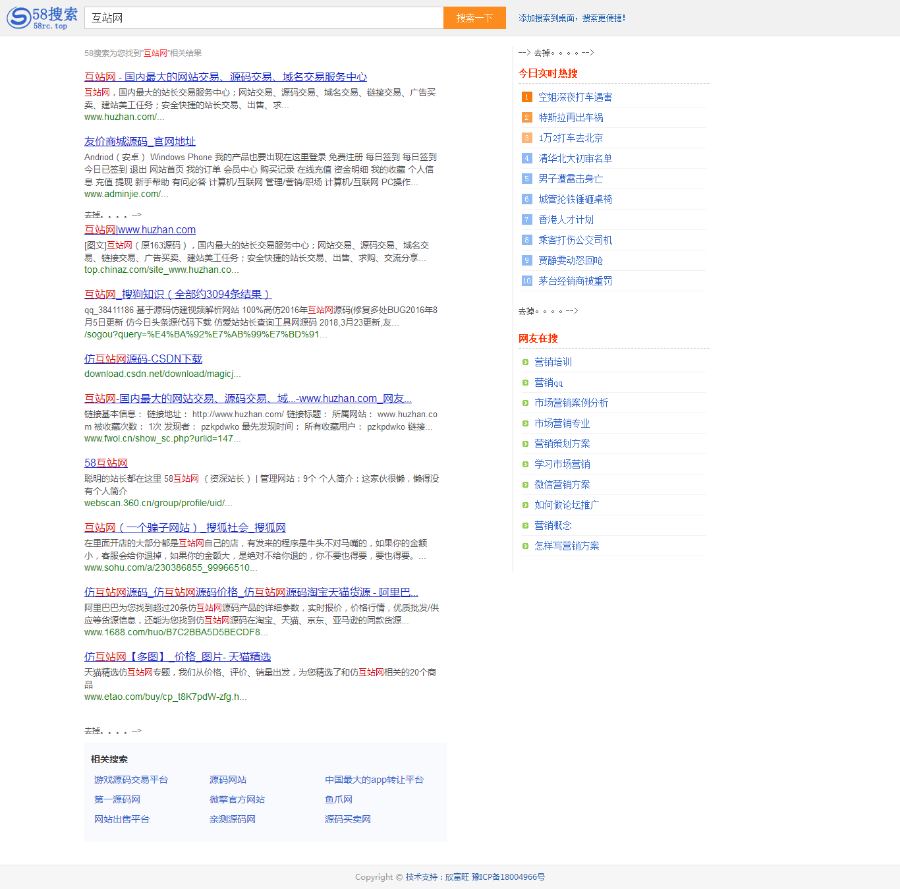The height and width of the screenshot is (889, 900).
Task: Click rank 7 badge beside 香港人才计划
Action: (526, 220)
